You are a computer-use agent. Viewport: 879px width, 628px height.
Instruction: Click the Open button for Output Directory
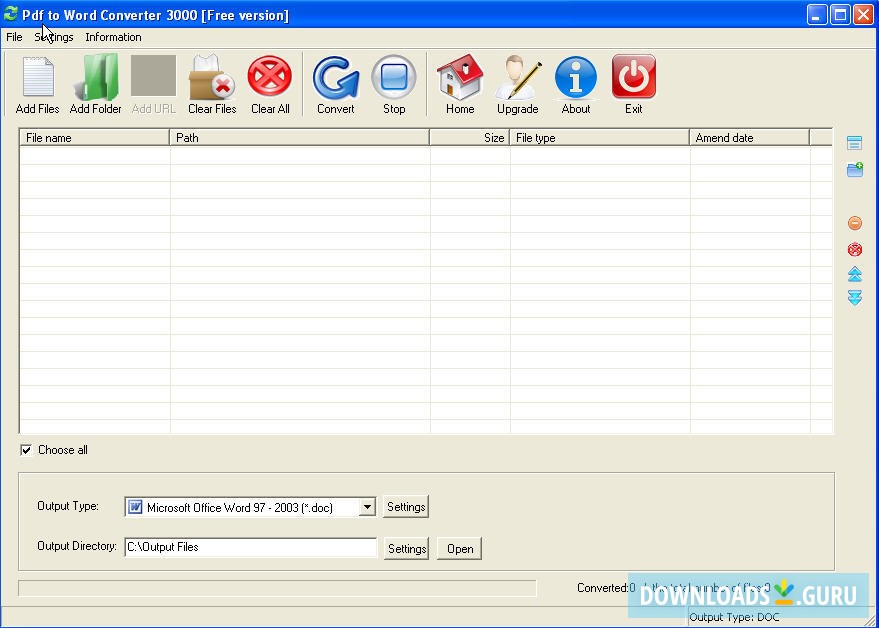click(x=458, y=548)
